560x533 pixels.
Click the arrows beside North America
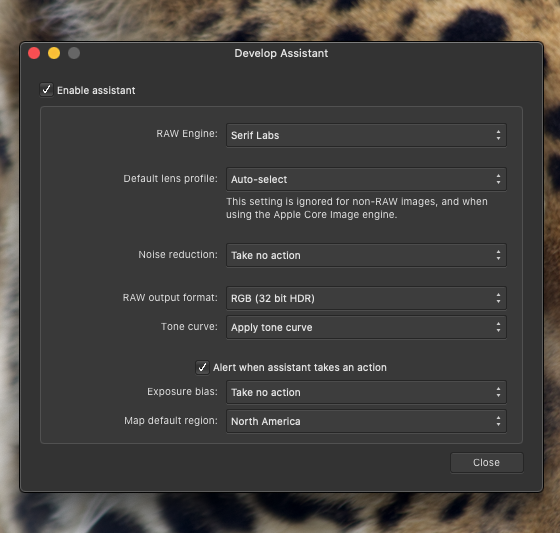(498, 422)
